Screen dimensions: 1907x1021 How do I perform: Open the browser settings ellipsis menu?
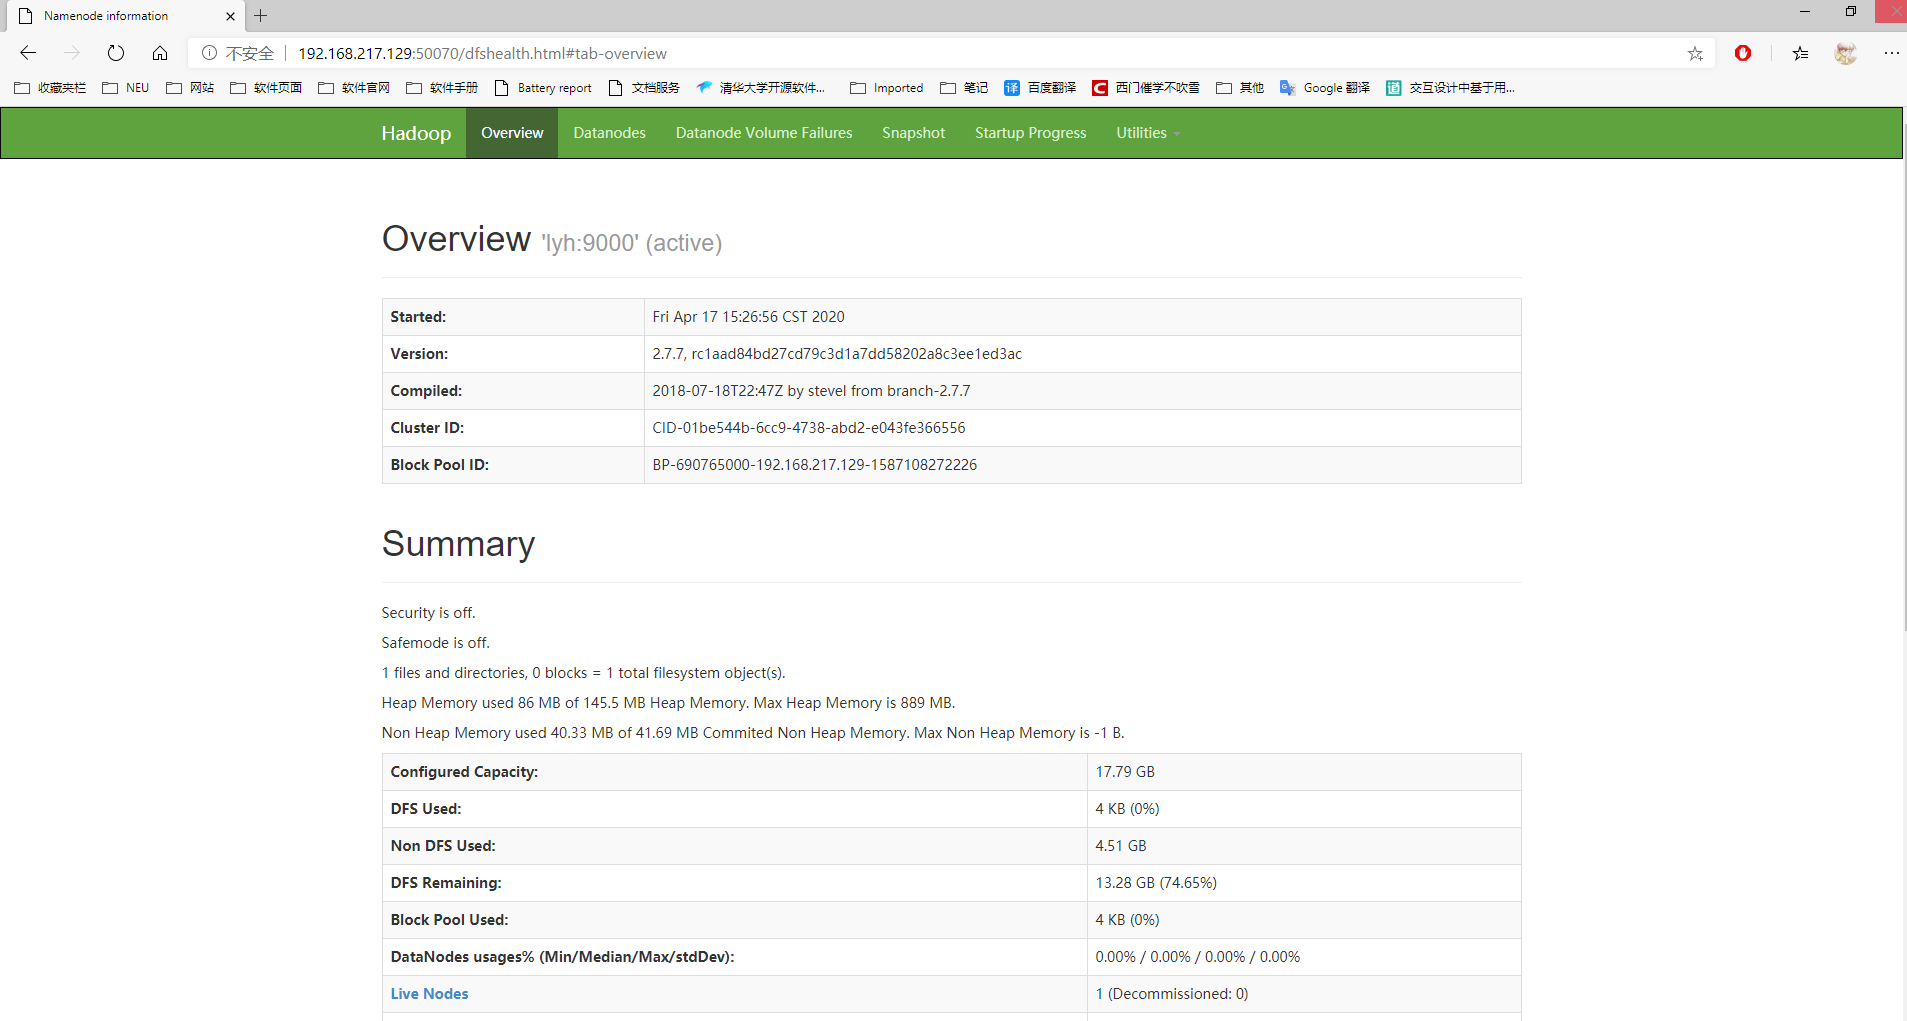pos(1891,53)
